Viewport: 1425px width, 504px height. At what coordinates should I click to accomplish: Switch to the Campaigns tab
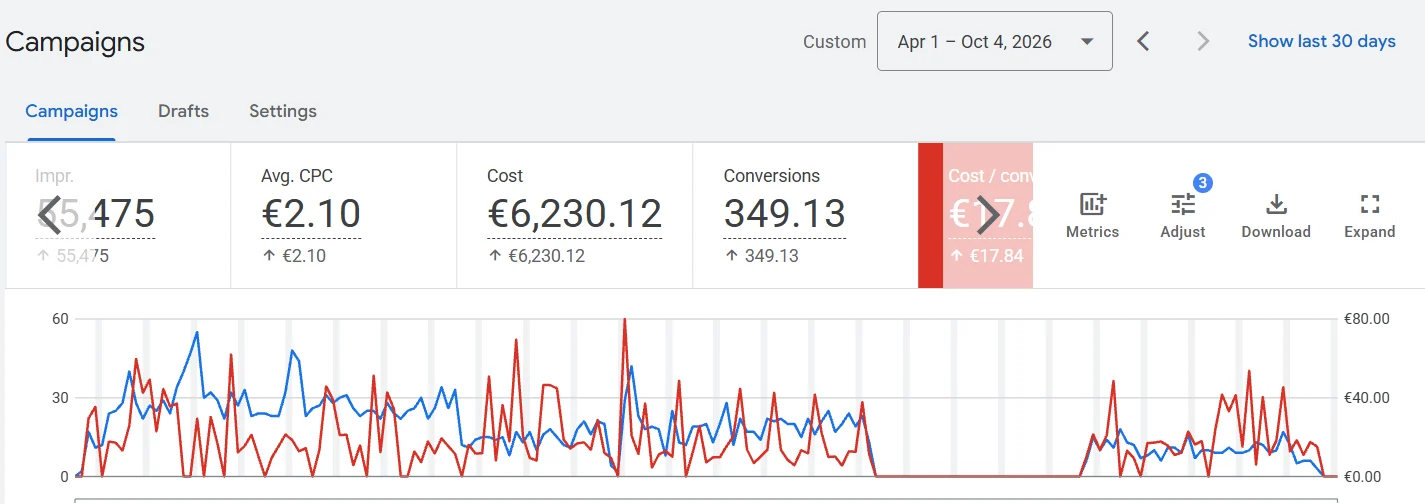(71, 111)
